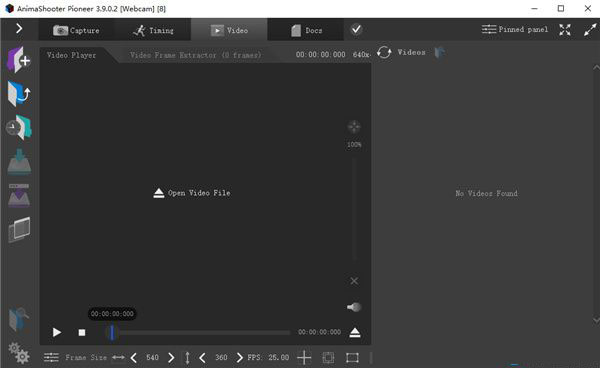Decrease frame height with left chevron
This screenshot has width=600, height=368.
pos(202,358)
